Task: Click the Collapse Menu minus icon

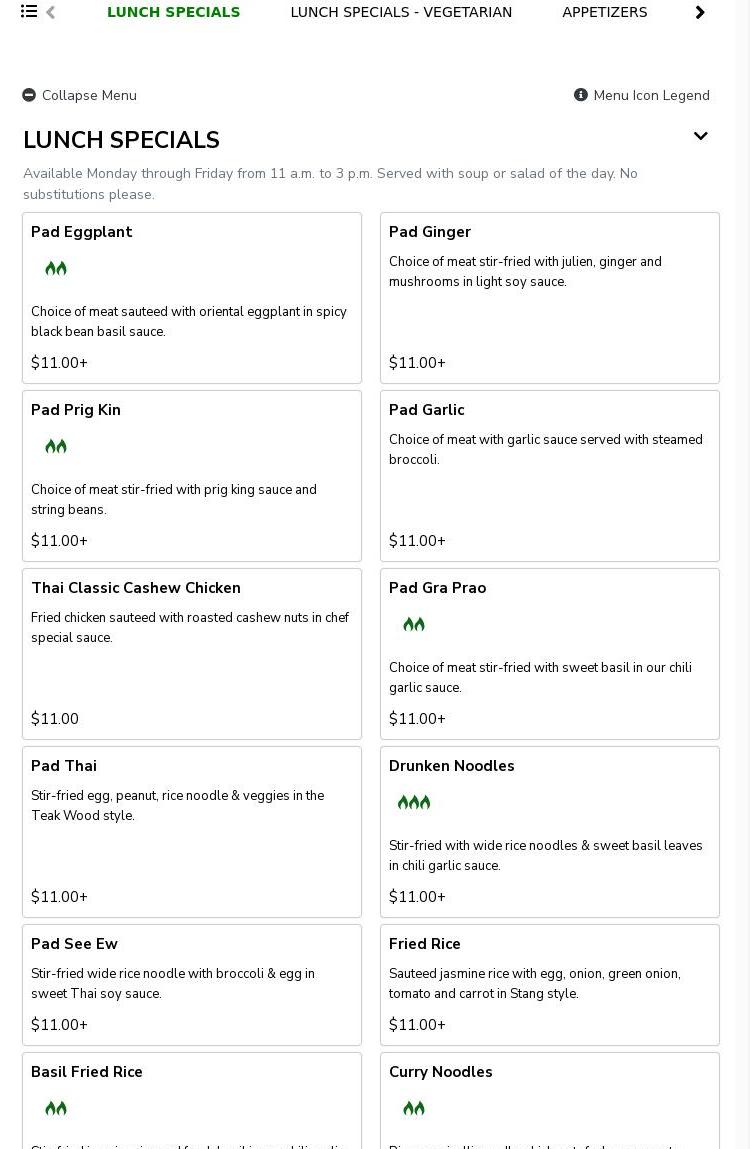Action: 29,95
